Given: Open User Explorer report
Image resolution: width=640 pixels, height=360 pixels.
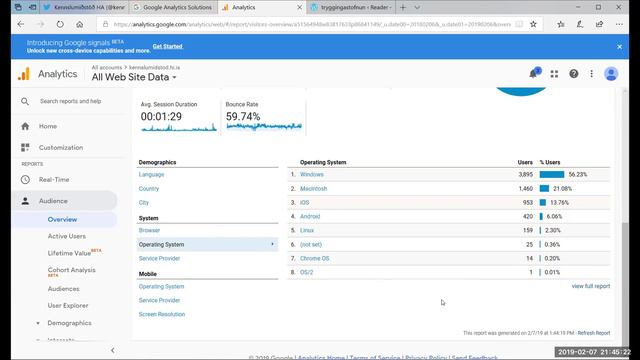Looking at the screenshot, I should [x=68, y=306].
